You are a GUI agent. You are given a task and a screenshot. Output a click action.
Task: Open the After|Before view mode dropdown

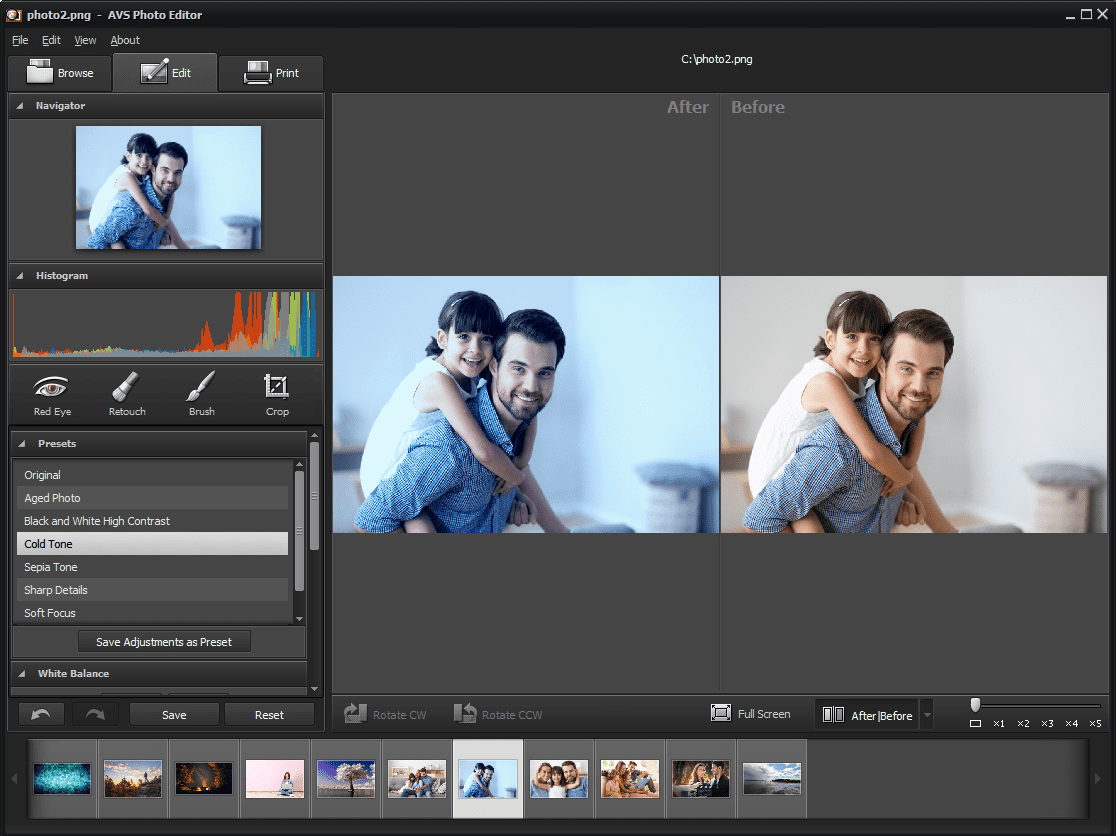click(x=927, y=715)
